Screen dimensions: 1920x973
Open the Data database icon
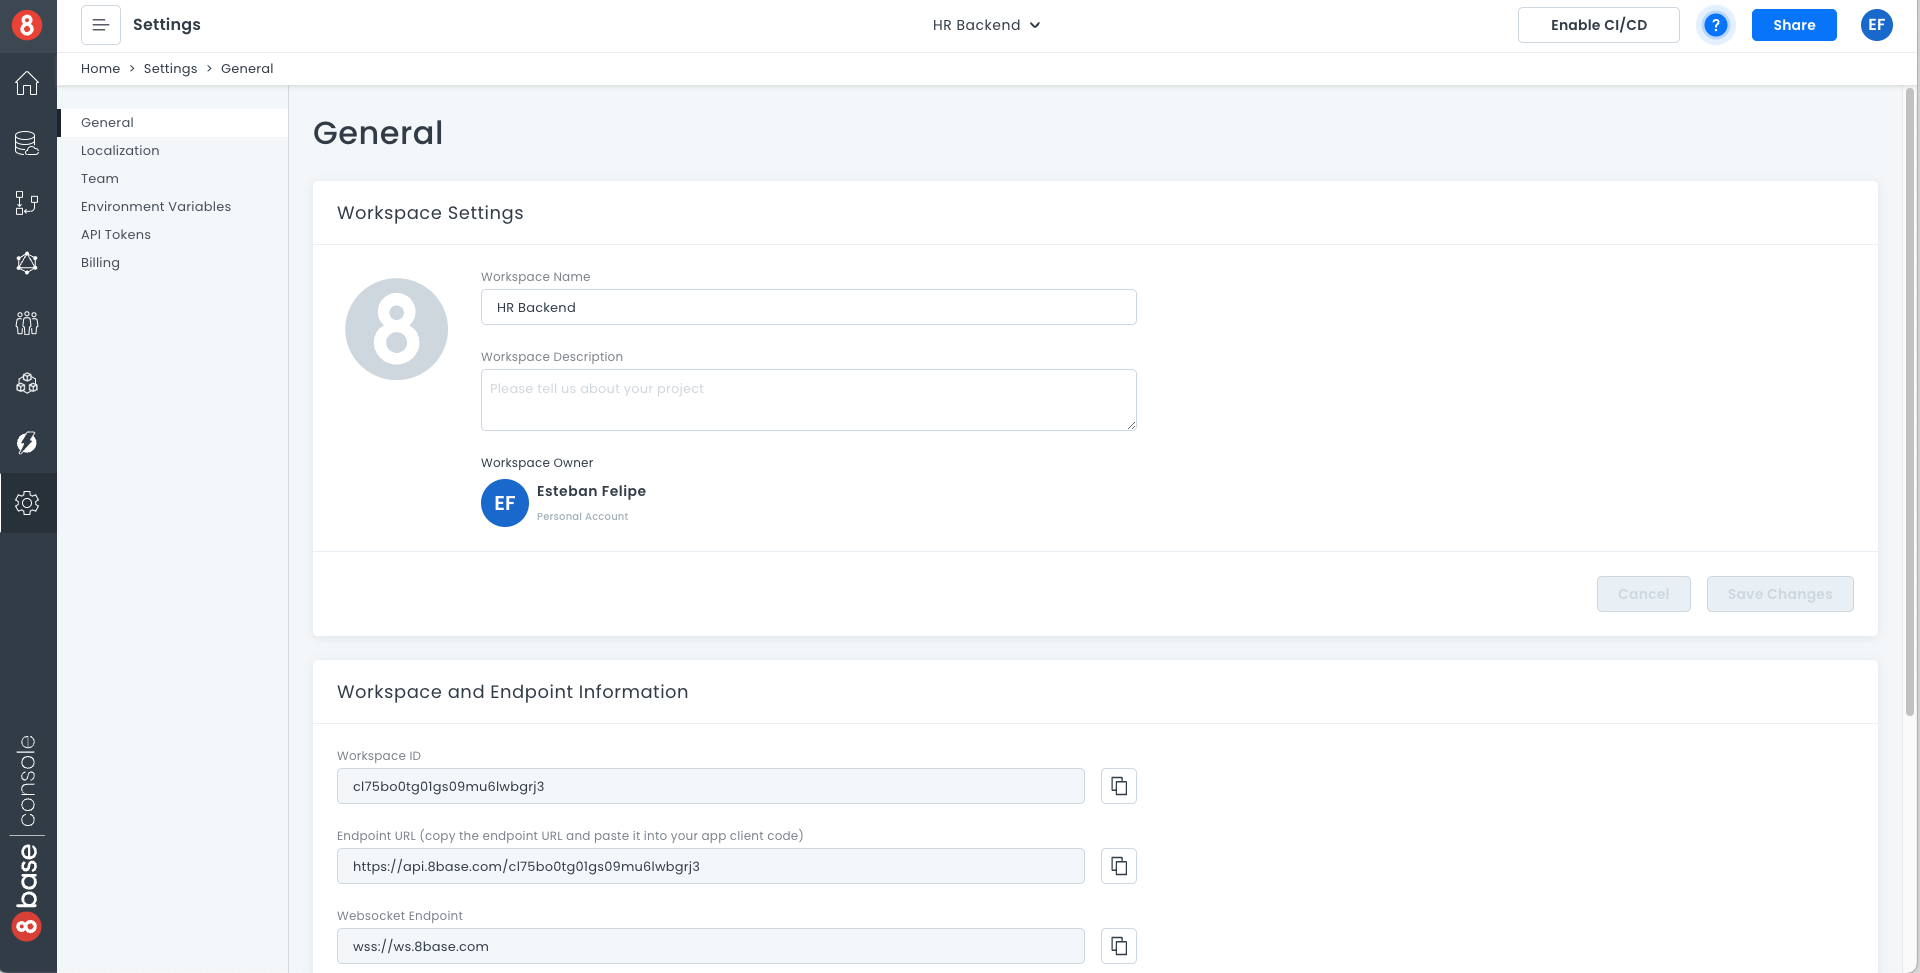click(x=27, y=143)
